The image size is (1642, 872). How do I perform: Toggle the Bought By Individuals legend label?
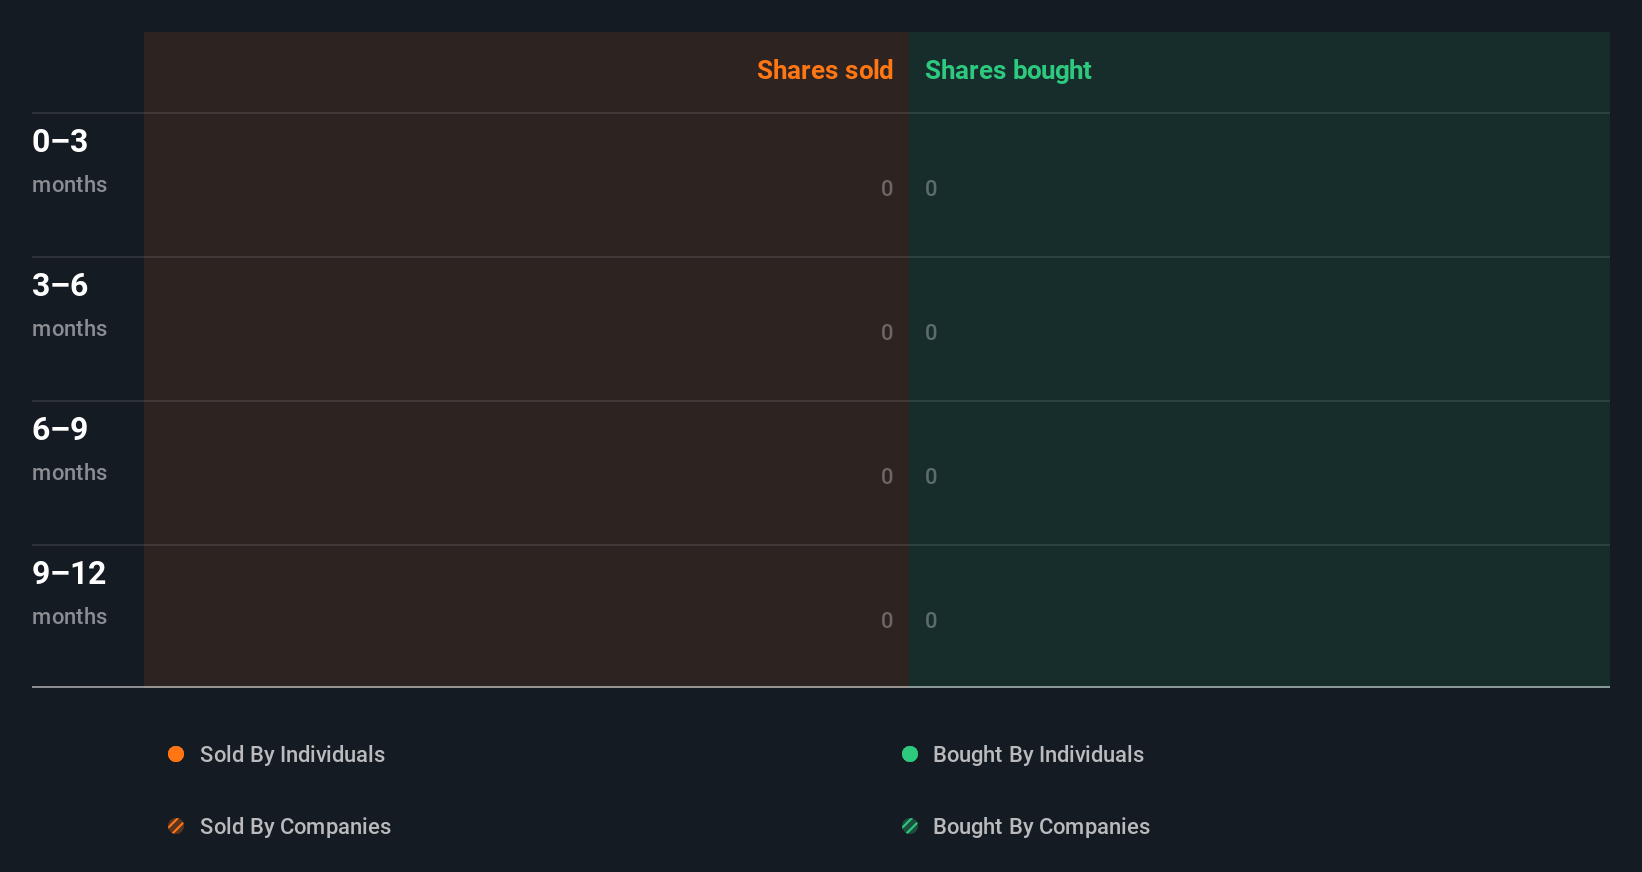(1038, 754)
